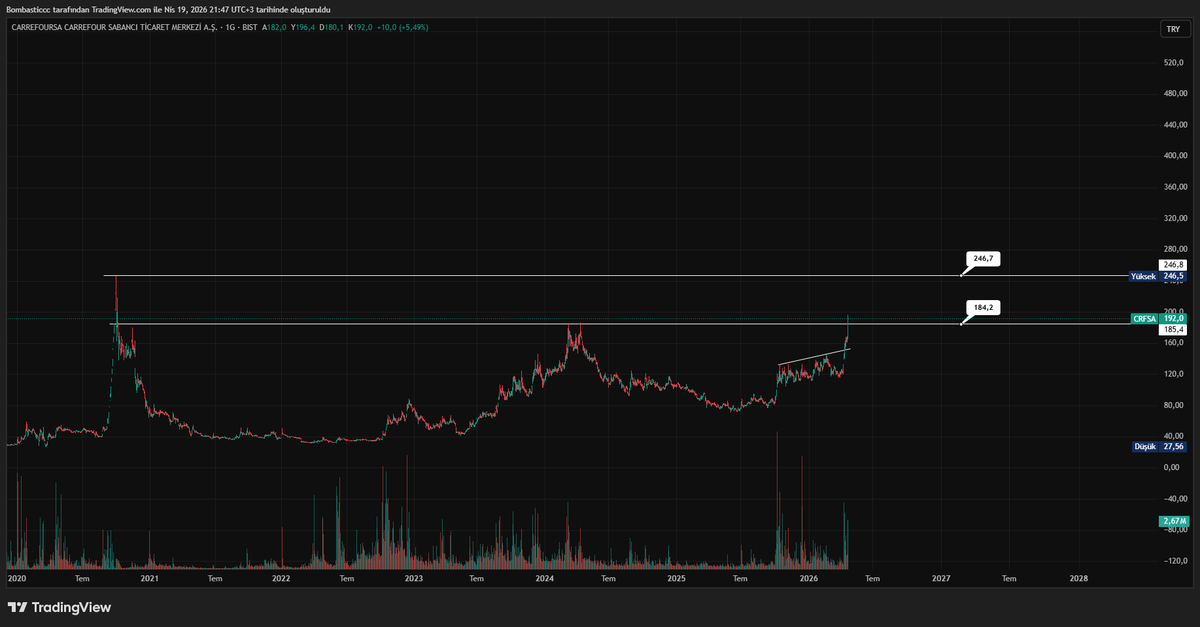The image size is (1200, 627).
Task: Click the 2020 time axis label
Action: [16, 578]
